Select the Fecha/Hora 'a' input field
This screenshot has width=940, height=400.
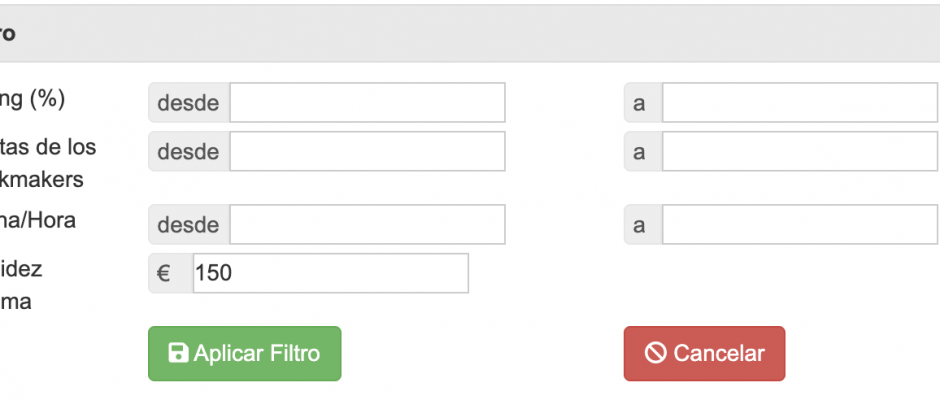click(799, 225)
